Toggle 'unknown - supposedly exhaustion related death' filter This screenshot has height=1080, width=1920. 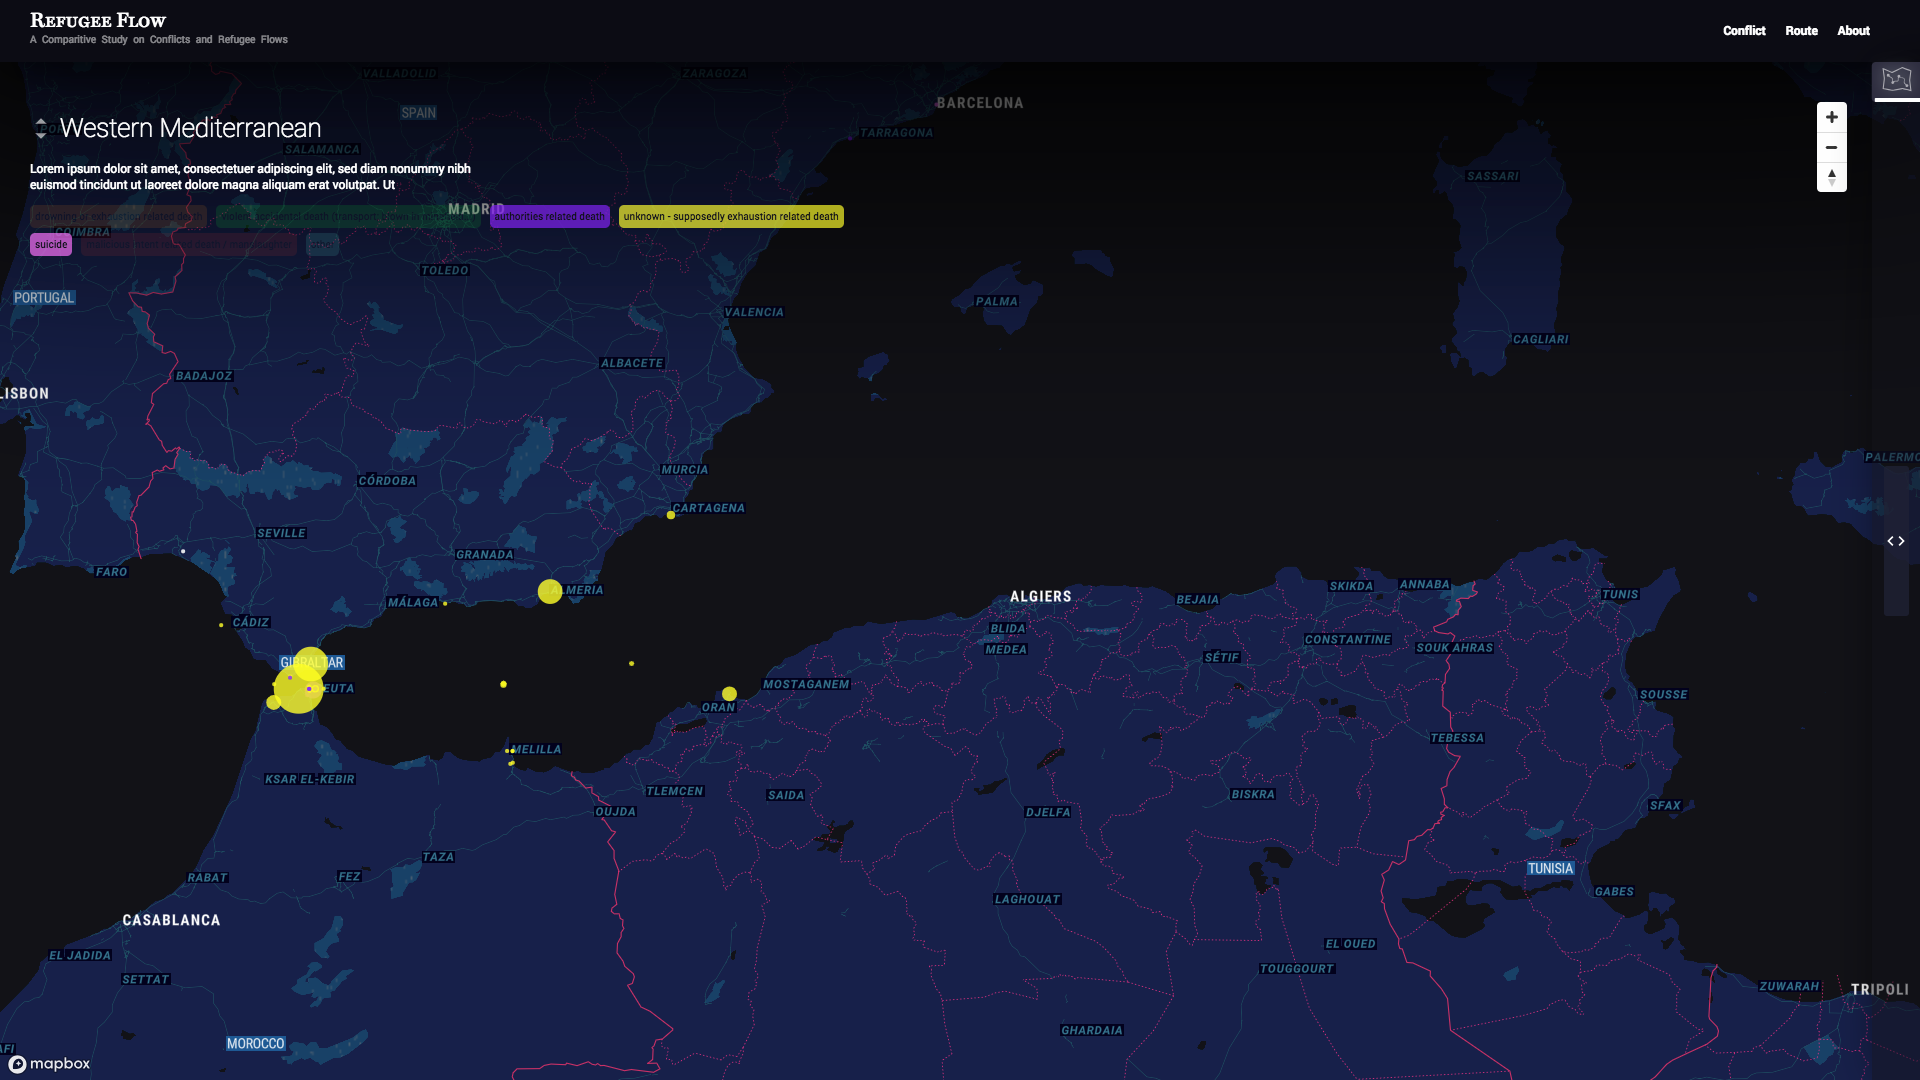731,216
